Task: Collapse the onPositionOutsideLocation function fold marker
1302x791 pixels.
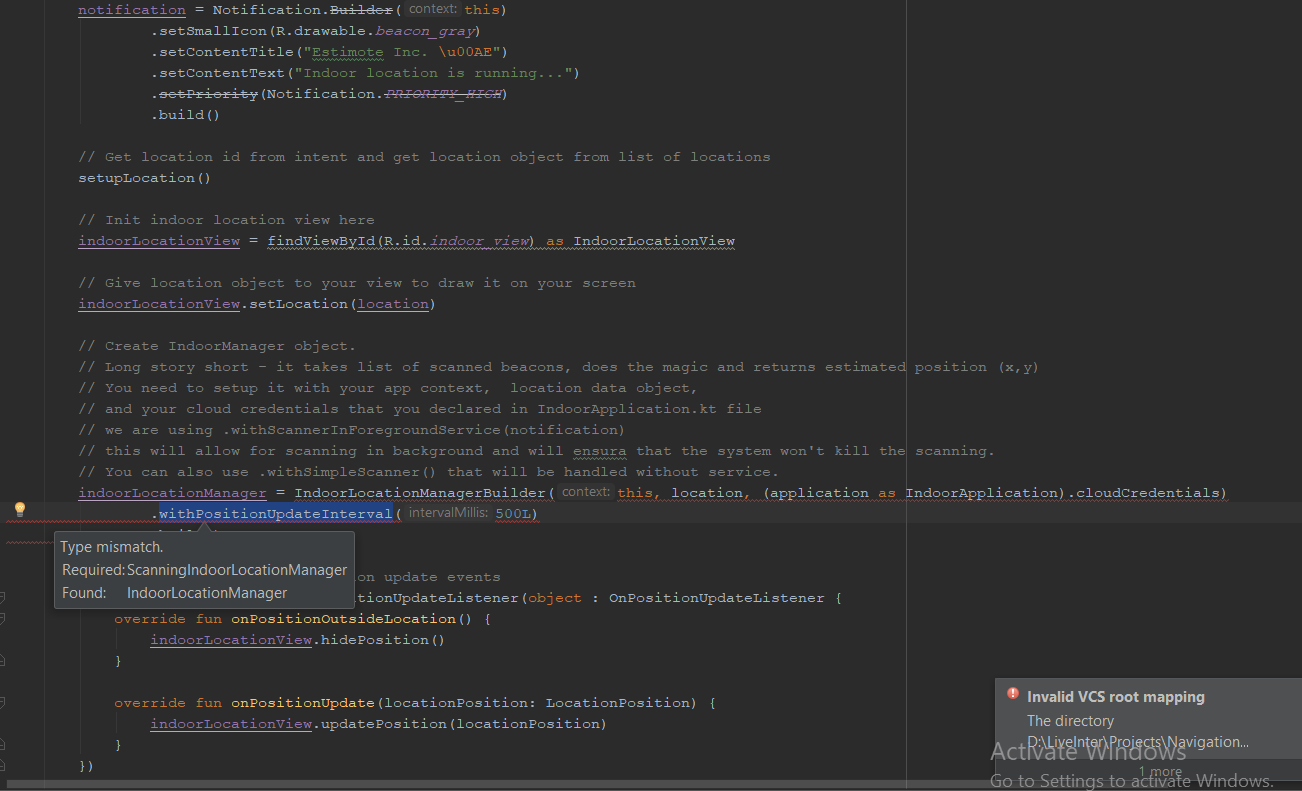Action: pos(3,619)
